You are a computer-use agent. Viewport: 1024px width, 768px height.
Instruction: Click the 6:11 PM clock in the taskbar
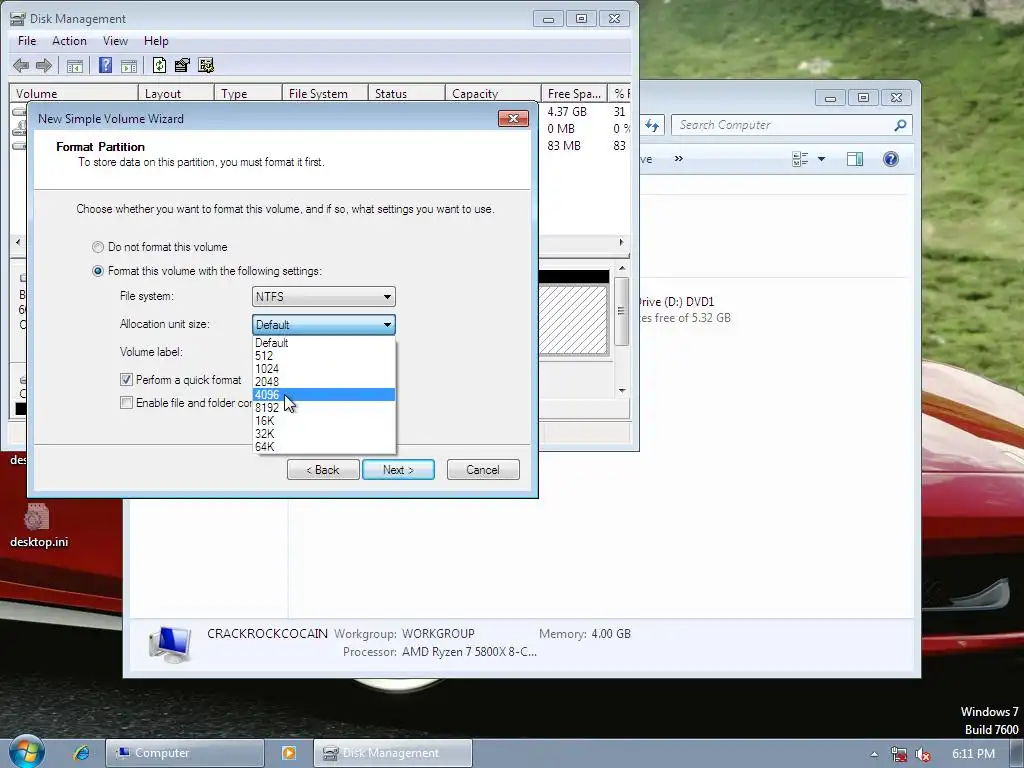point(973,754)
